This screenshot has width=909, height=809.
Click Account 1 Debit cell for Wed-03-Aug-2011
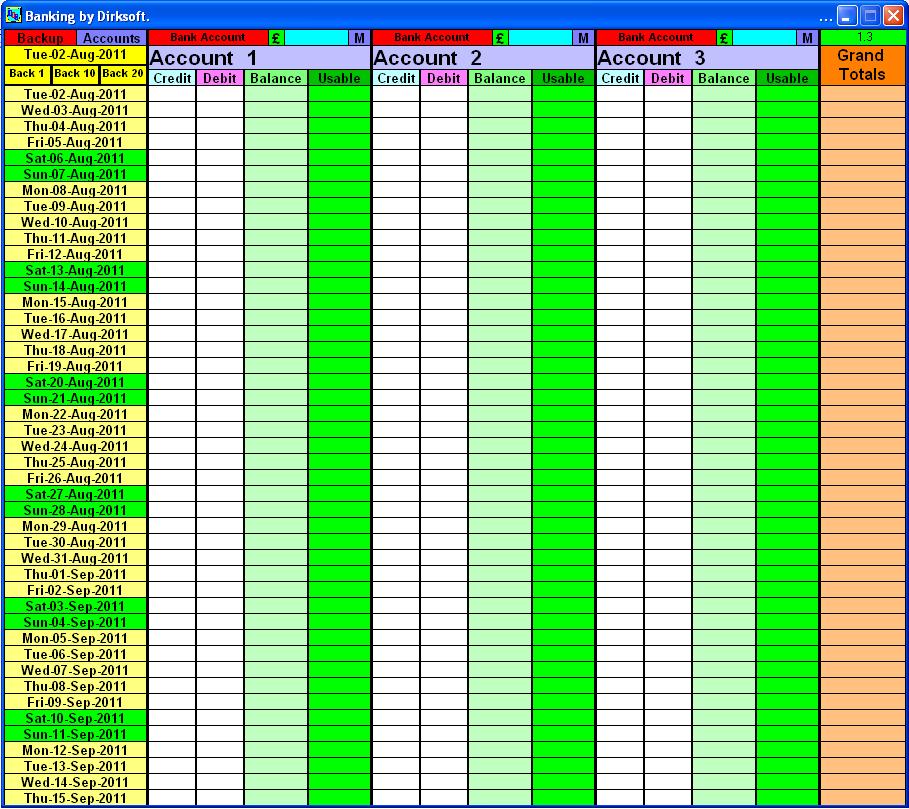220,110
